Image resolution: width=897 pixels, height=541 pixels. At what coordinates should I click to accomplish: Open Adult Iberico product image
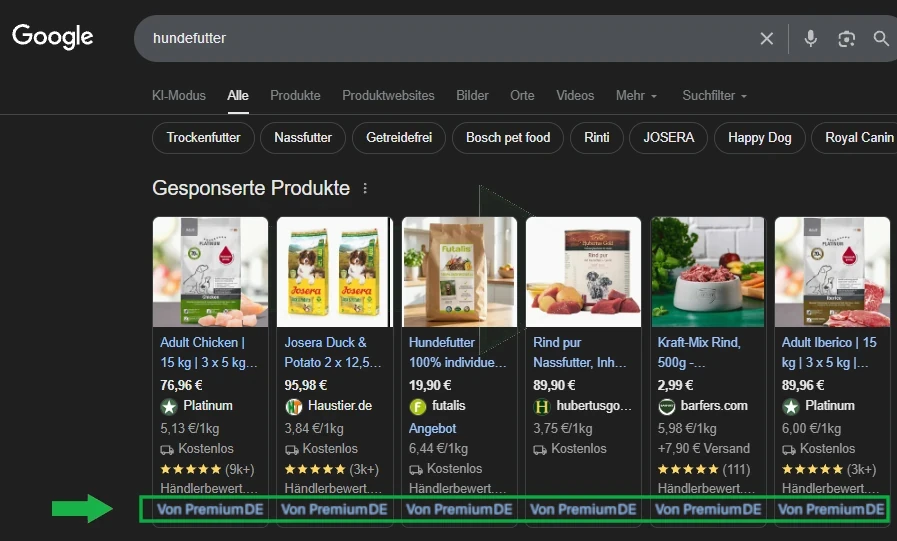coord(832,272)
